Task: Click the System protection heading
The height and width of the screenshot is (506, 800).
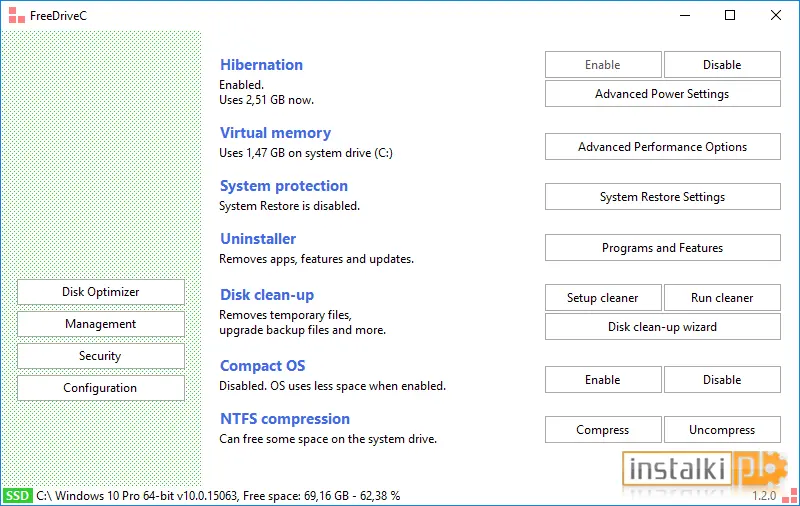Action: [284, 186]
